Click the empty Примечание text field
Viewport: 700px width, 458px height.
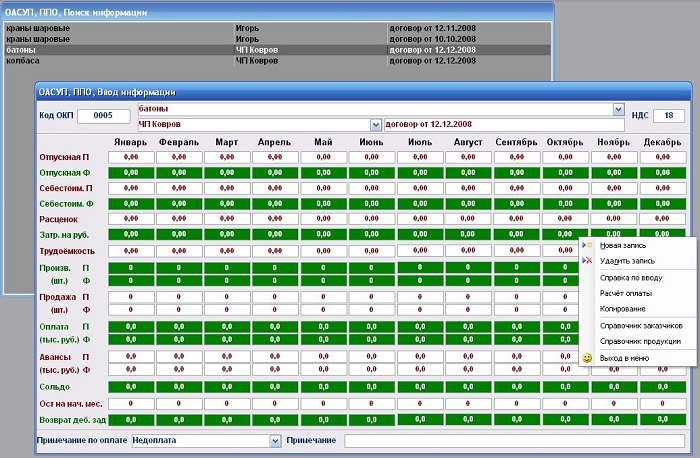click(x=515, y=440)
